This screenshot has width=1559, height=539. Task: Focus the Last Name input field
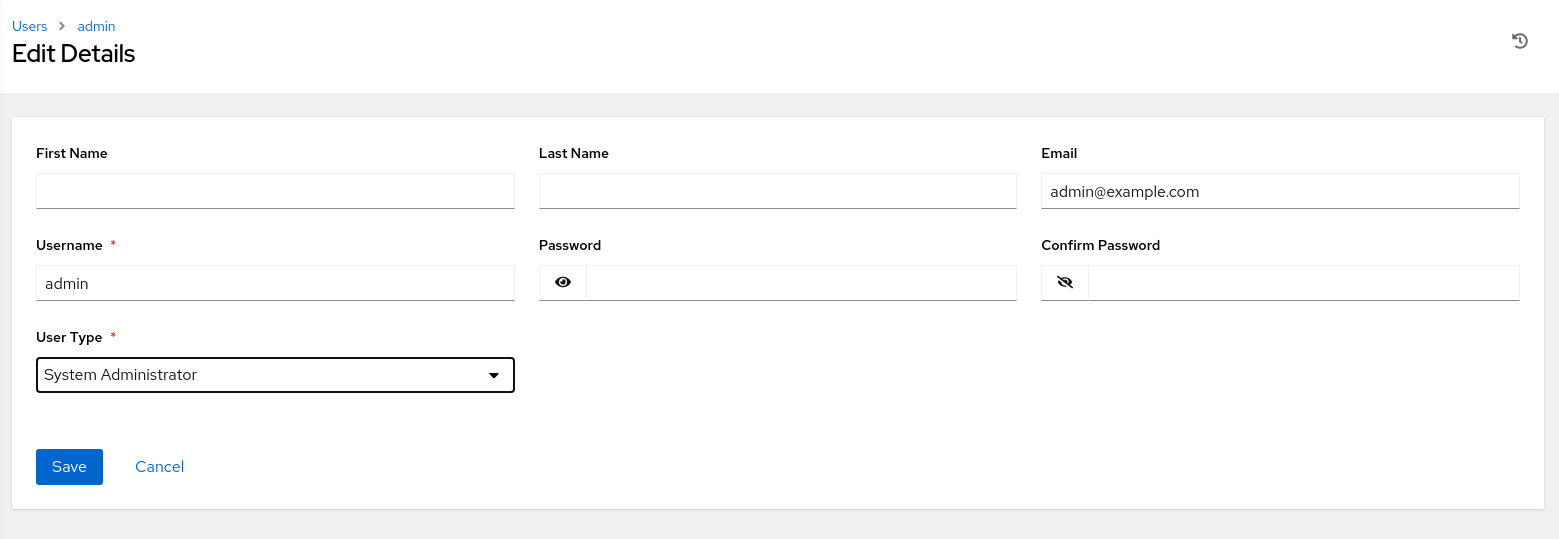pyautogui.click(x=778, y=191)
